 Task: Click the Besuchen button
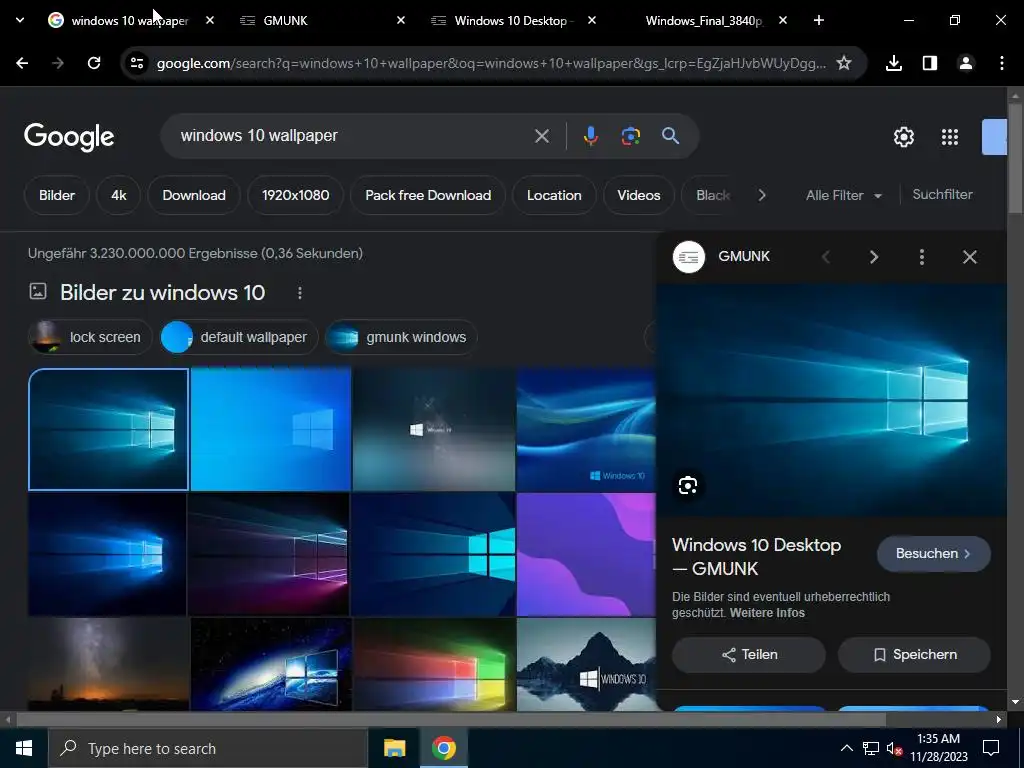click(933, 553)
